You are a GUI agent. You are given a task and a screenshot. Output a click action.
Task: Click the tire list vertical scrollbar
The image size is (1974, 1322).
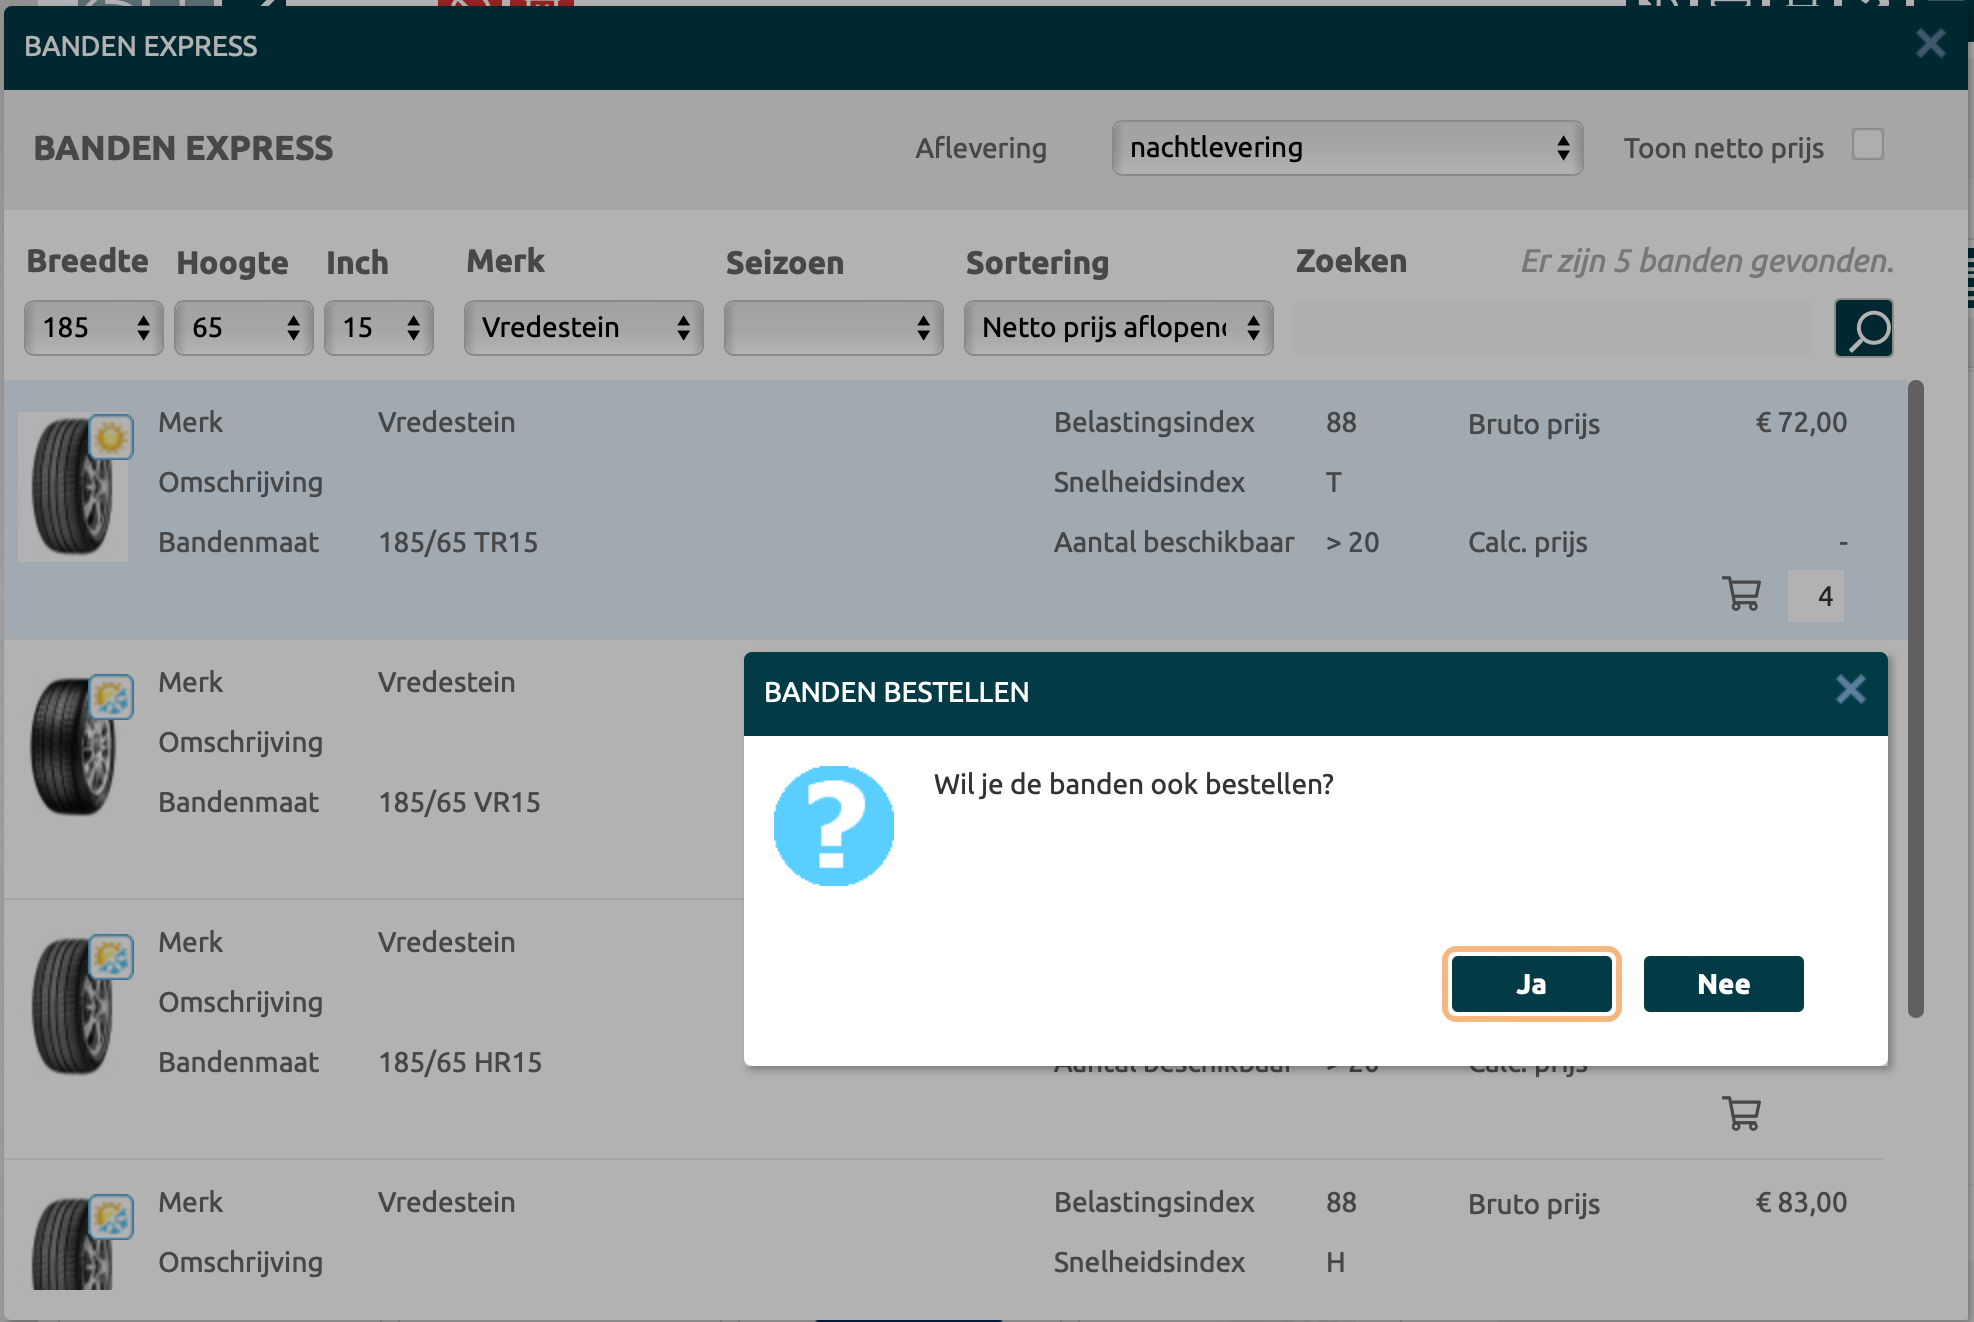point(1915,700)
